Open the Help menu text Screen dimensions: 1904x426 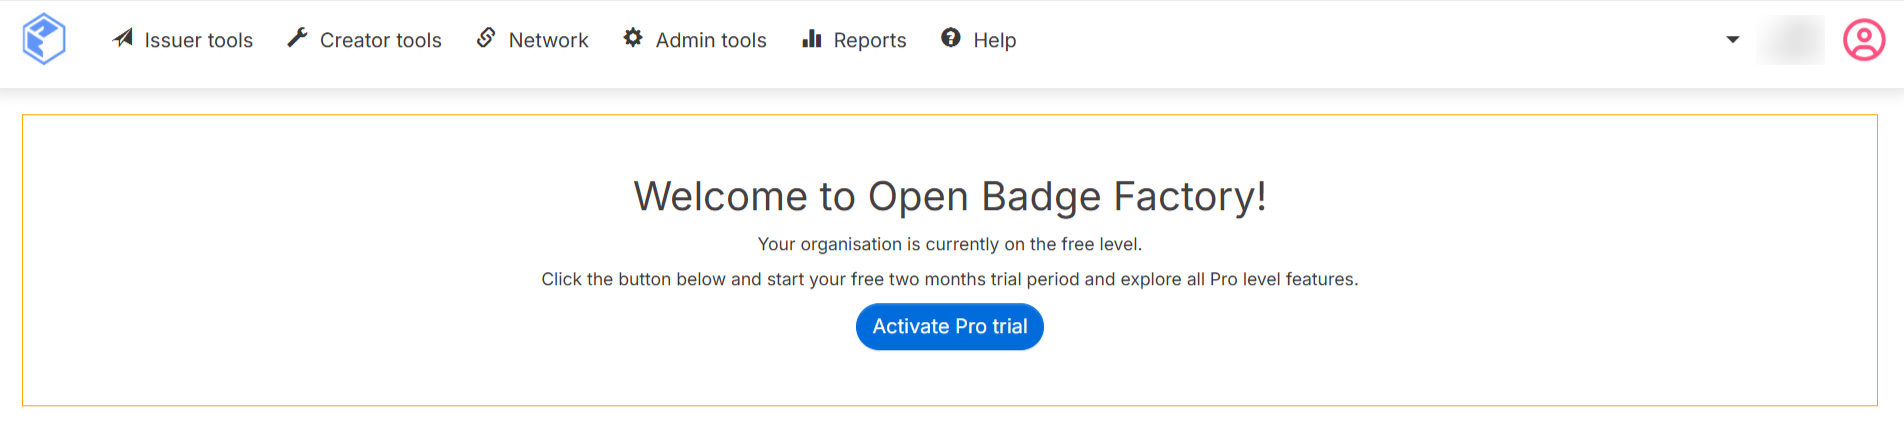coord(994,40)
